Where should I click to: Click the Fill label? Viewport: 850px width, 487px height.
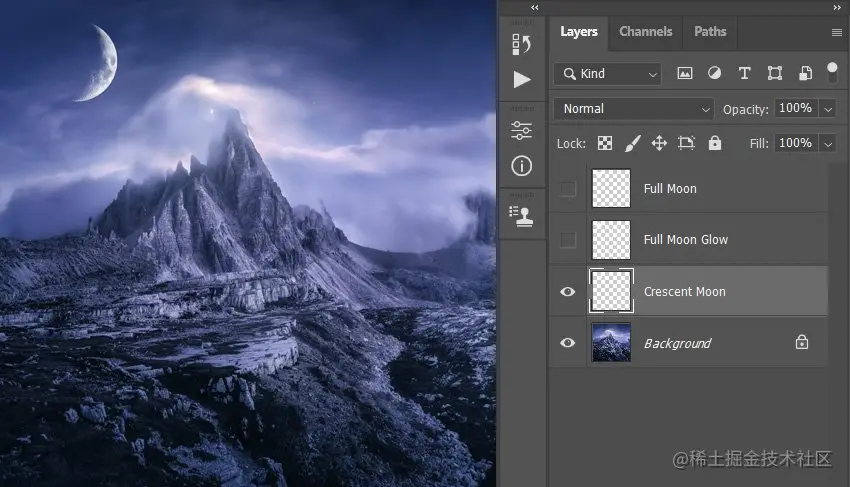click(759, 144)
